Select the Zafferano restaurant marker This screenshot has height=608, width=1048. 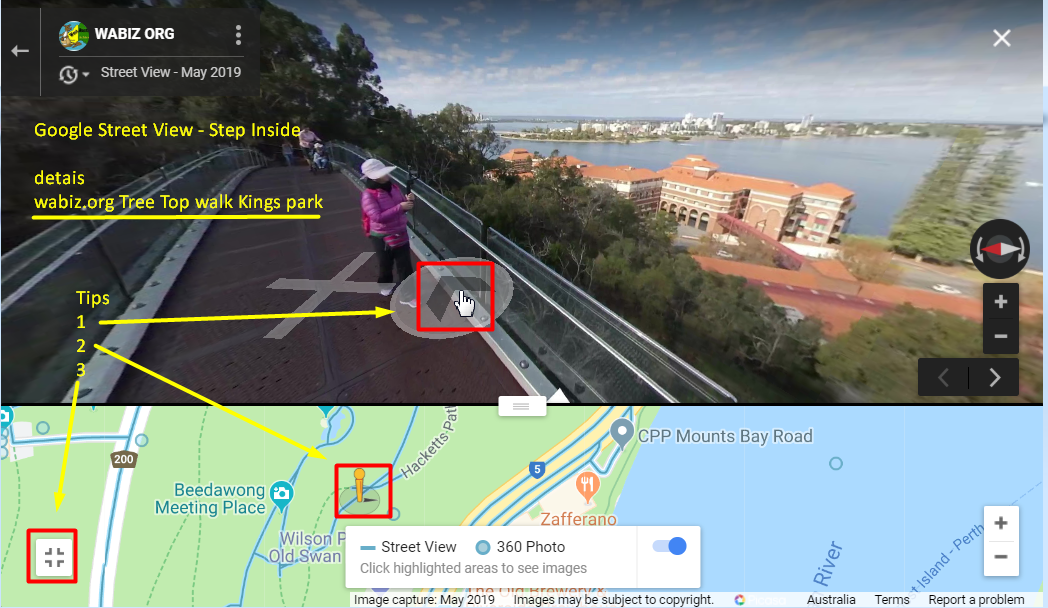(586, 486)
